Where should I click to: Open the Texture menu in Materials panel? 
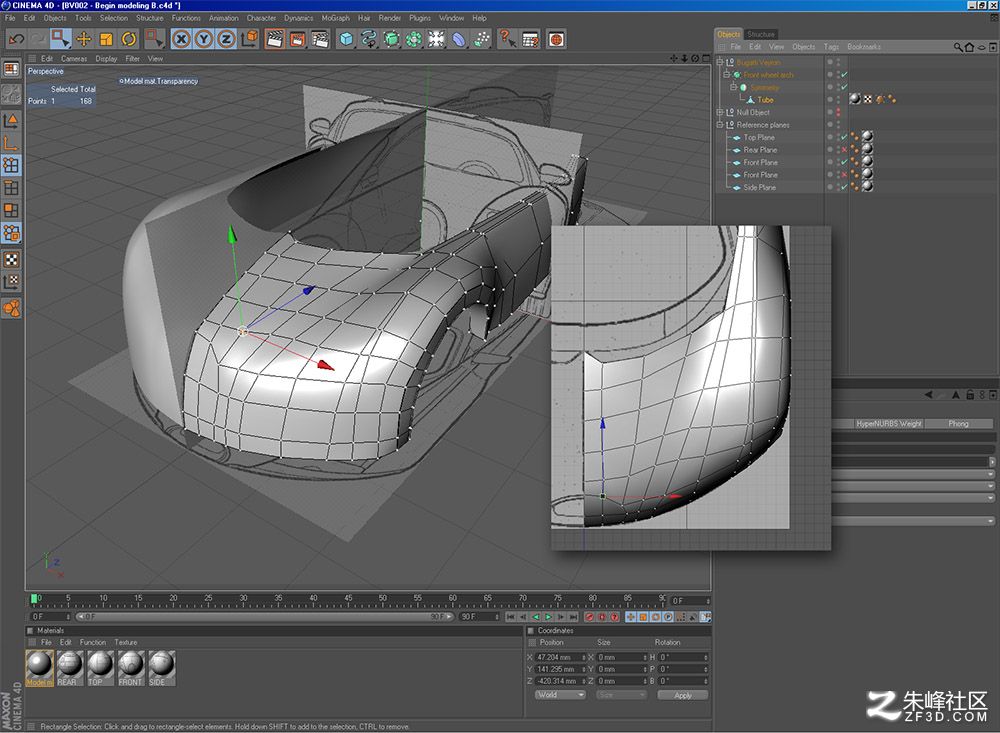pos(126,642)
